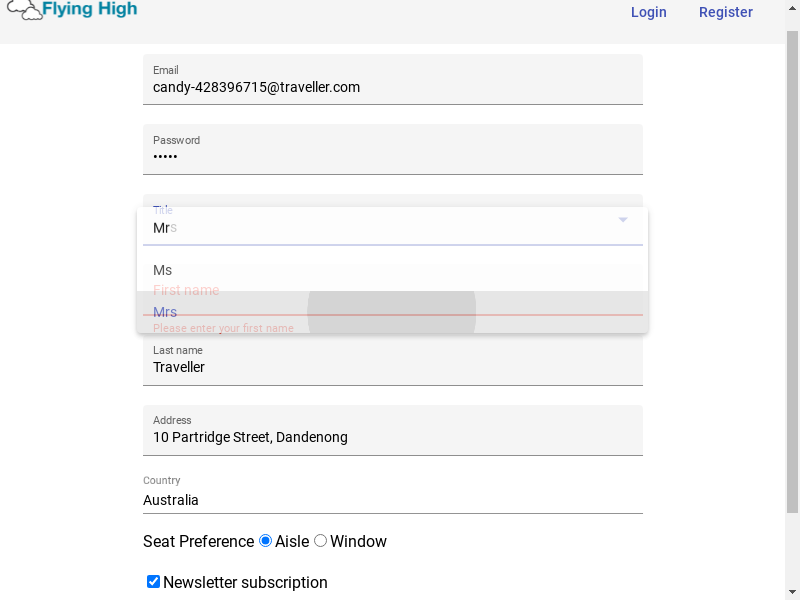This screenshot has width=800, height=600.
Task: Click the Newsletter subscription label
Action: point(245,582)
